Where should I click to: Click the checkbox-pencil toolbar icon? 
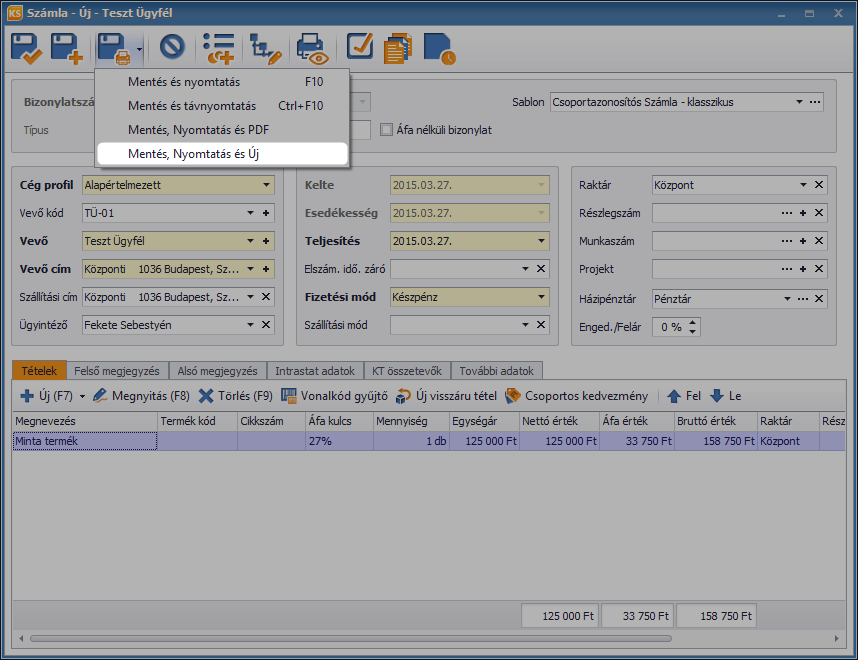point(360,47)
